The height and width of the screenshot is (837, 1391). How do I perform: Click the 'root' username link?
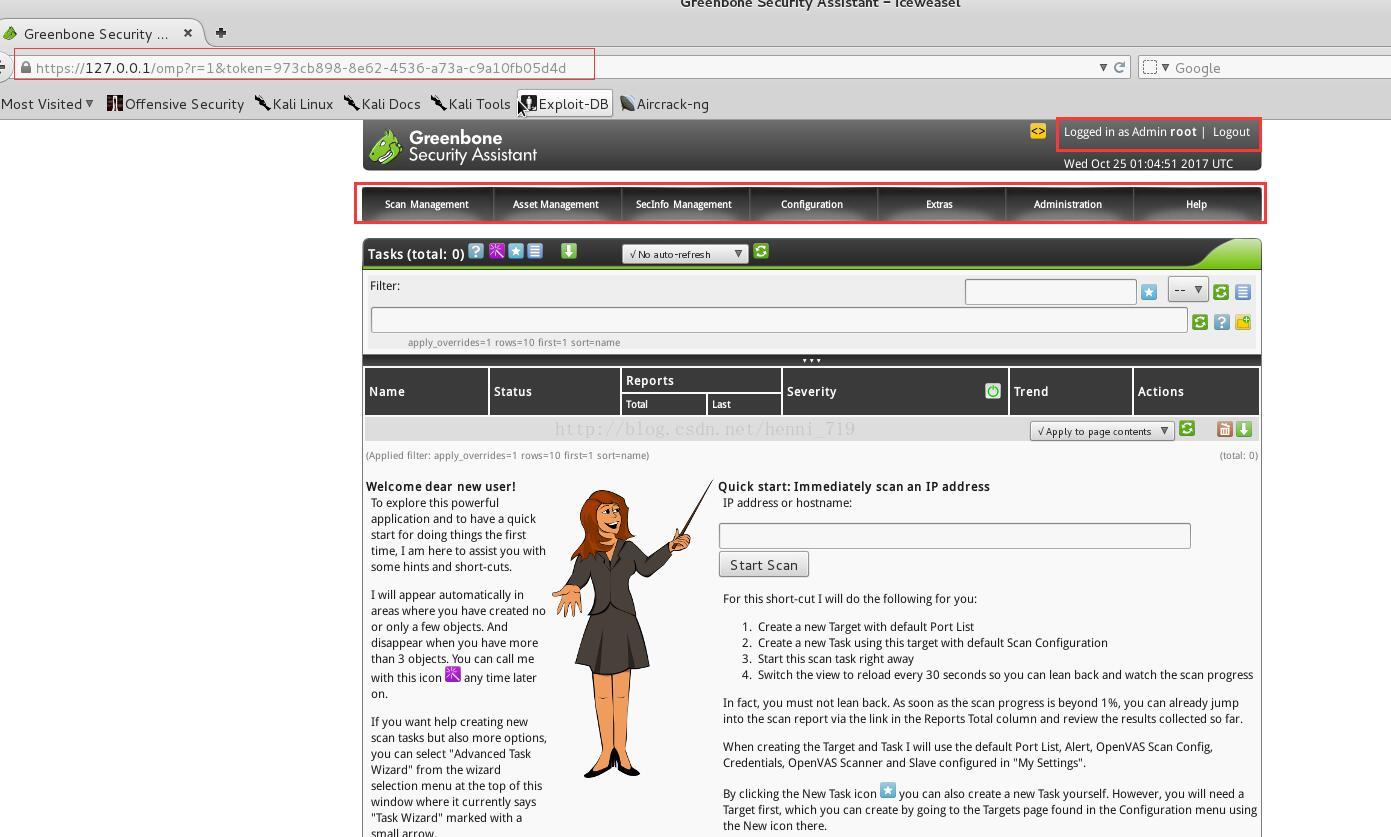point(1183,132)
